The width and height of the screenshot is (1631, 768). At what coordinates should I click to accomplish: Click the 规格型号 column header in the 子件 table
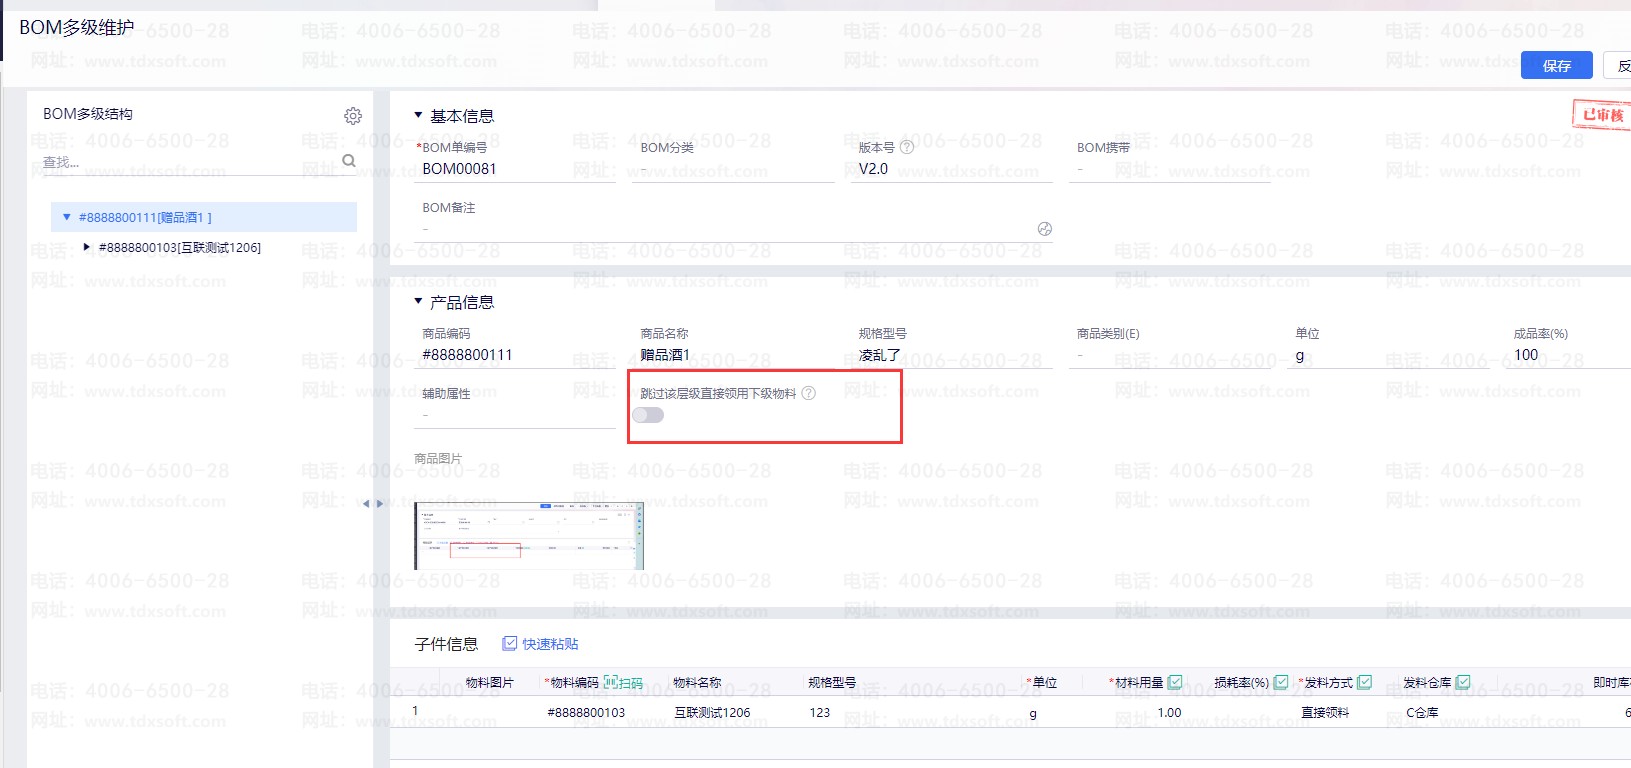pos(832,683)
